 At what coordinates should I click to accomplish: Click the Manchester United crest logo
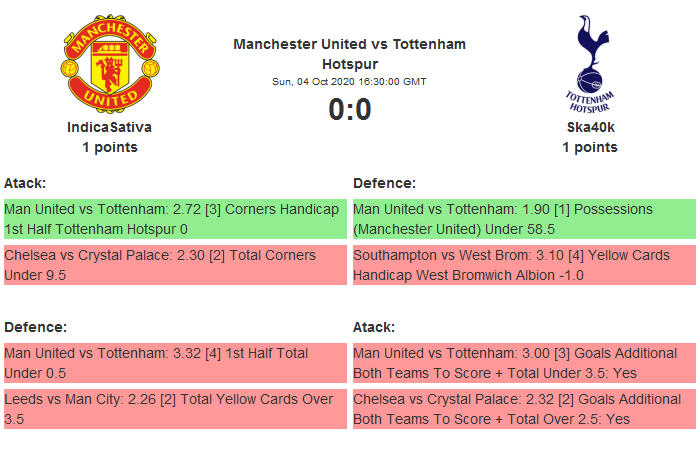(109, 65)
